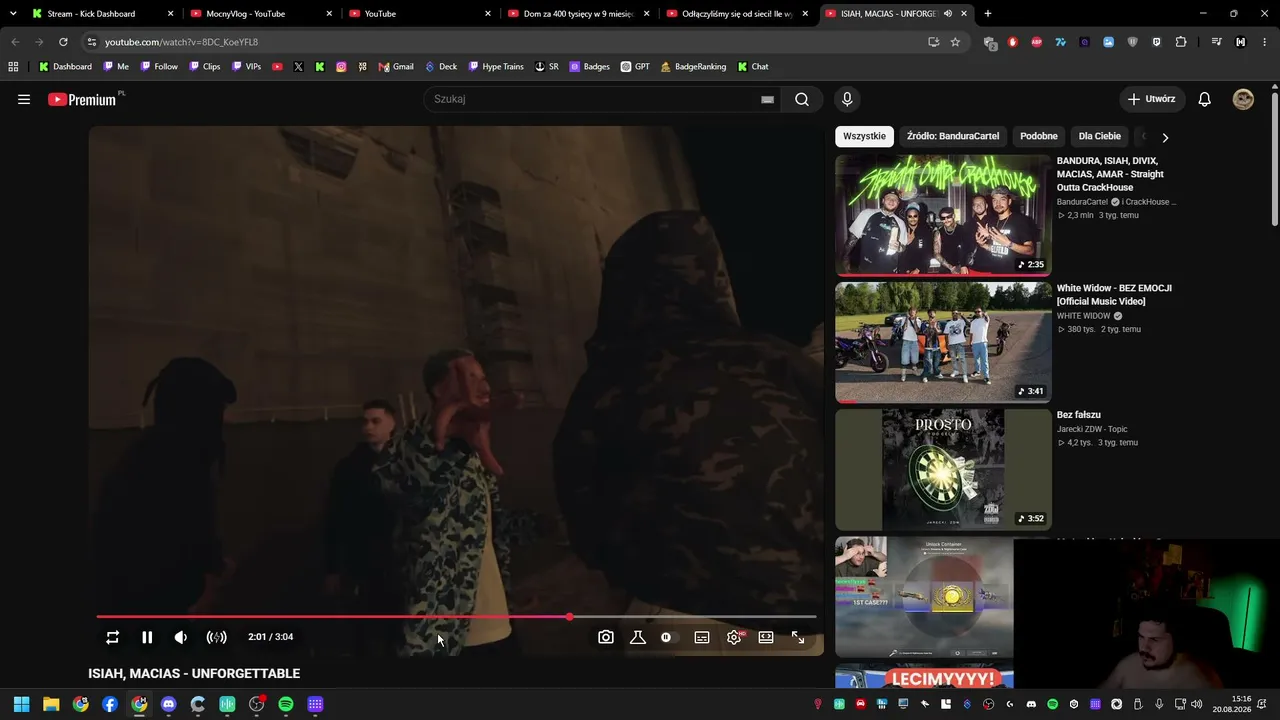Open YouTube notifications bell

pos(1205,99)
